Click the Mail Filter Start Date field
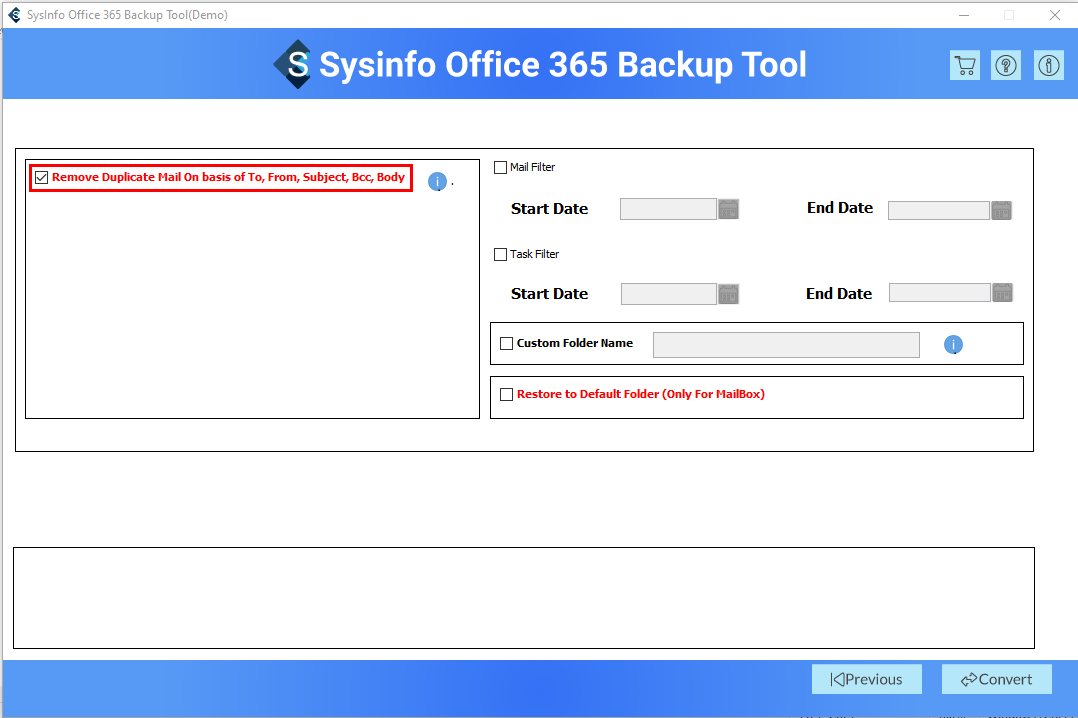1078x718 pixels. click(668, 209)
